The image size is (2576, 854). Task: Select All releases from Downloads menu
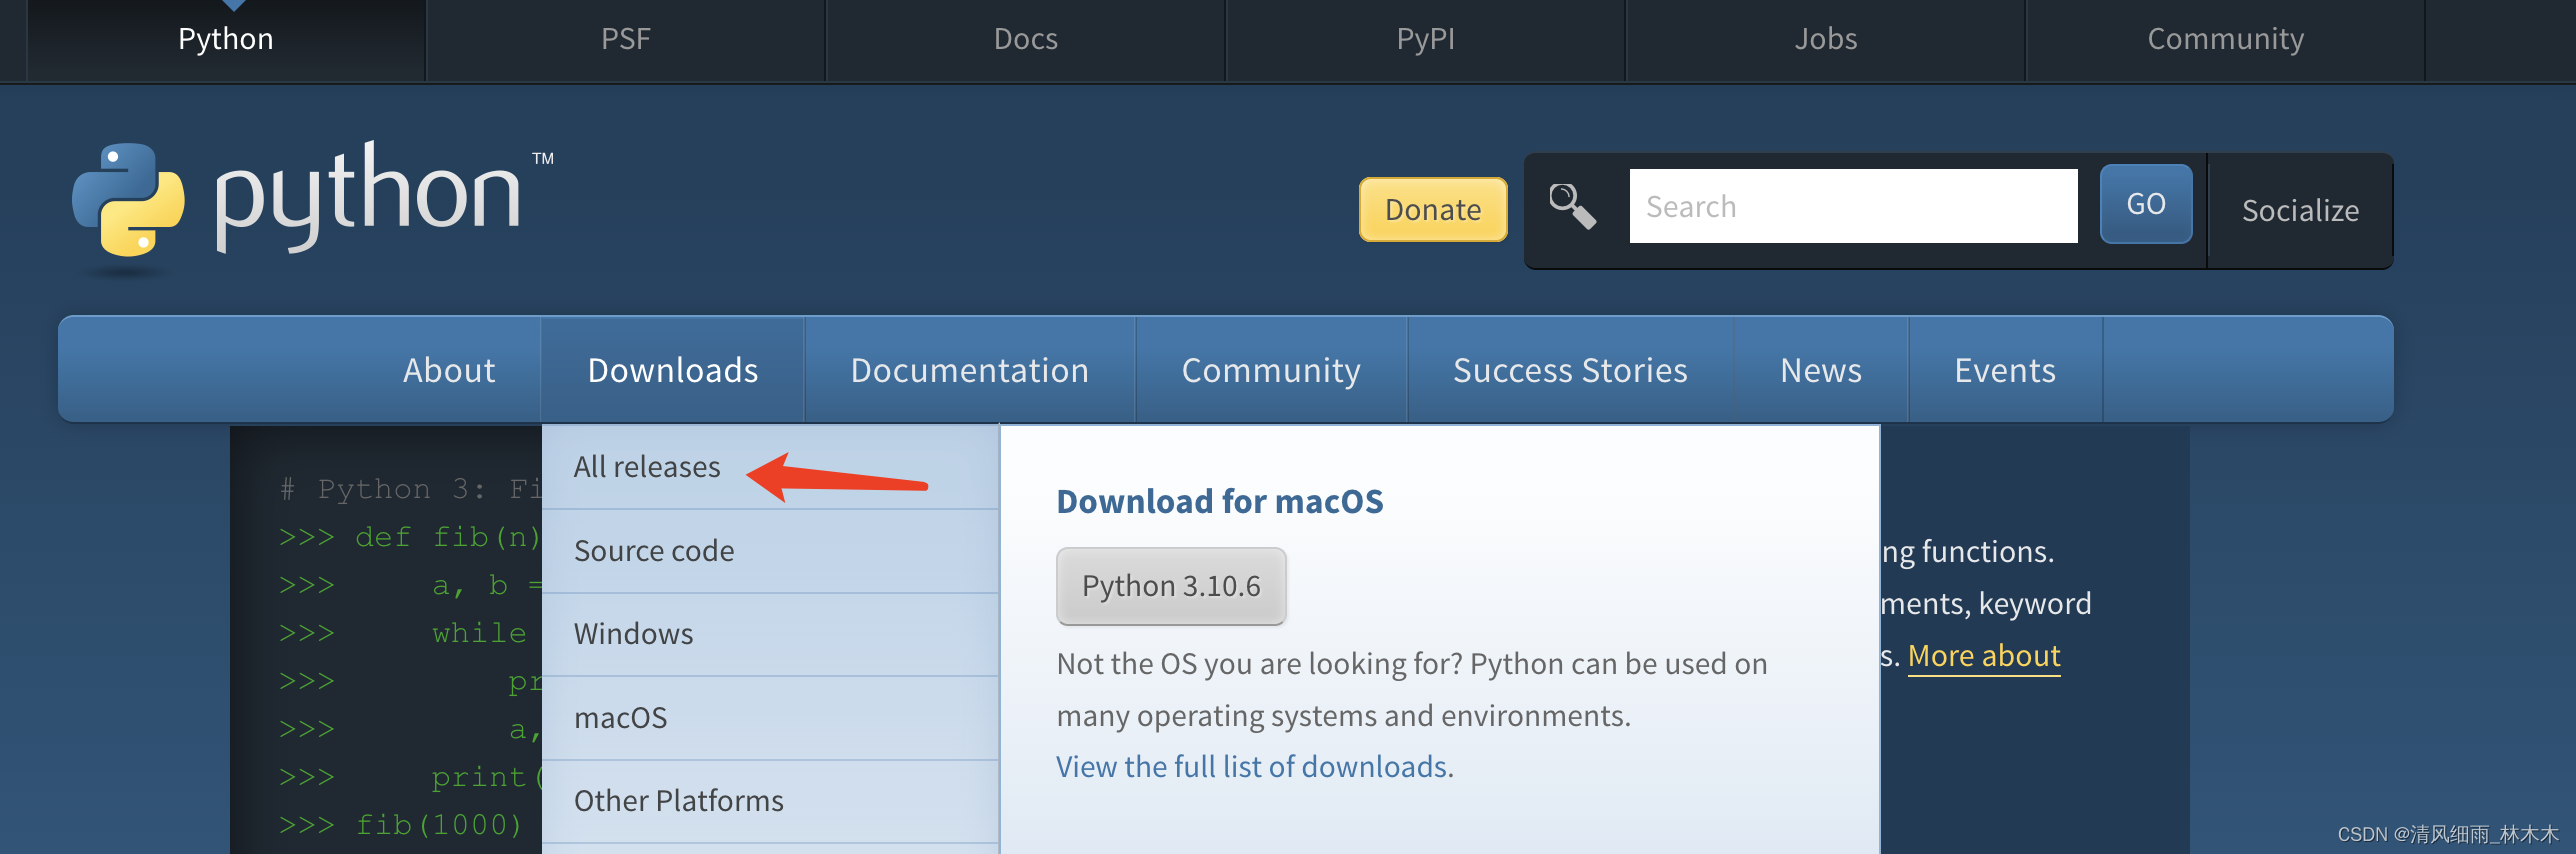[x=646, y=467]
